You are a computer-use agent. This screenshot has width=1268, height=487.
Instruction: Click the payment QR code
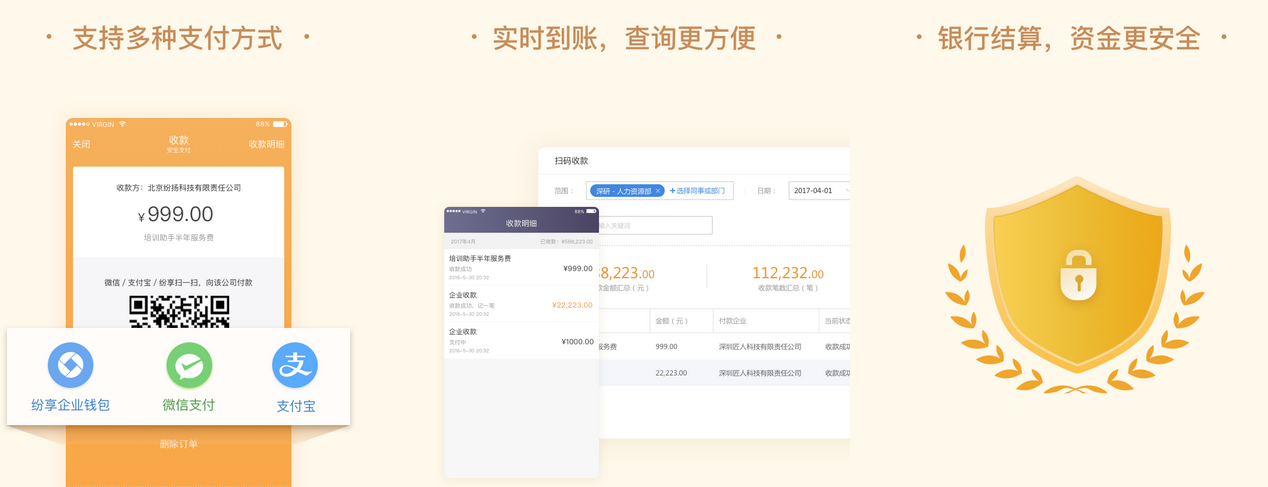179,312
